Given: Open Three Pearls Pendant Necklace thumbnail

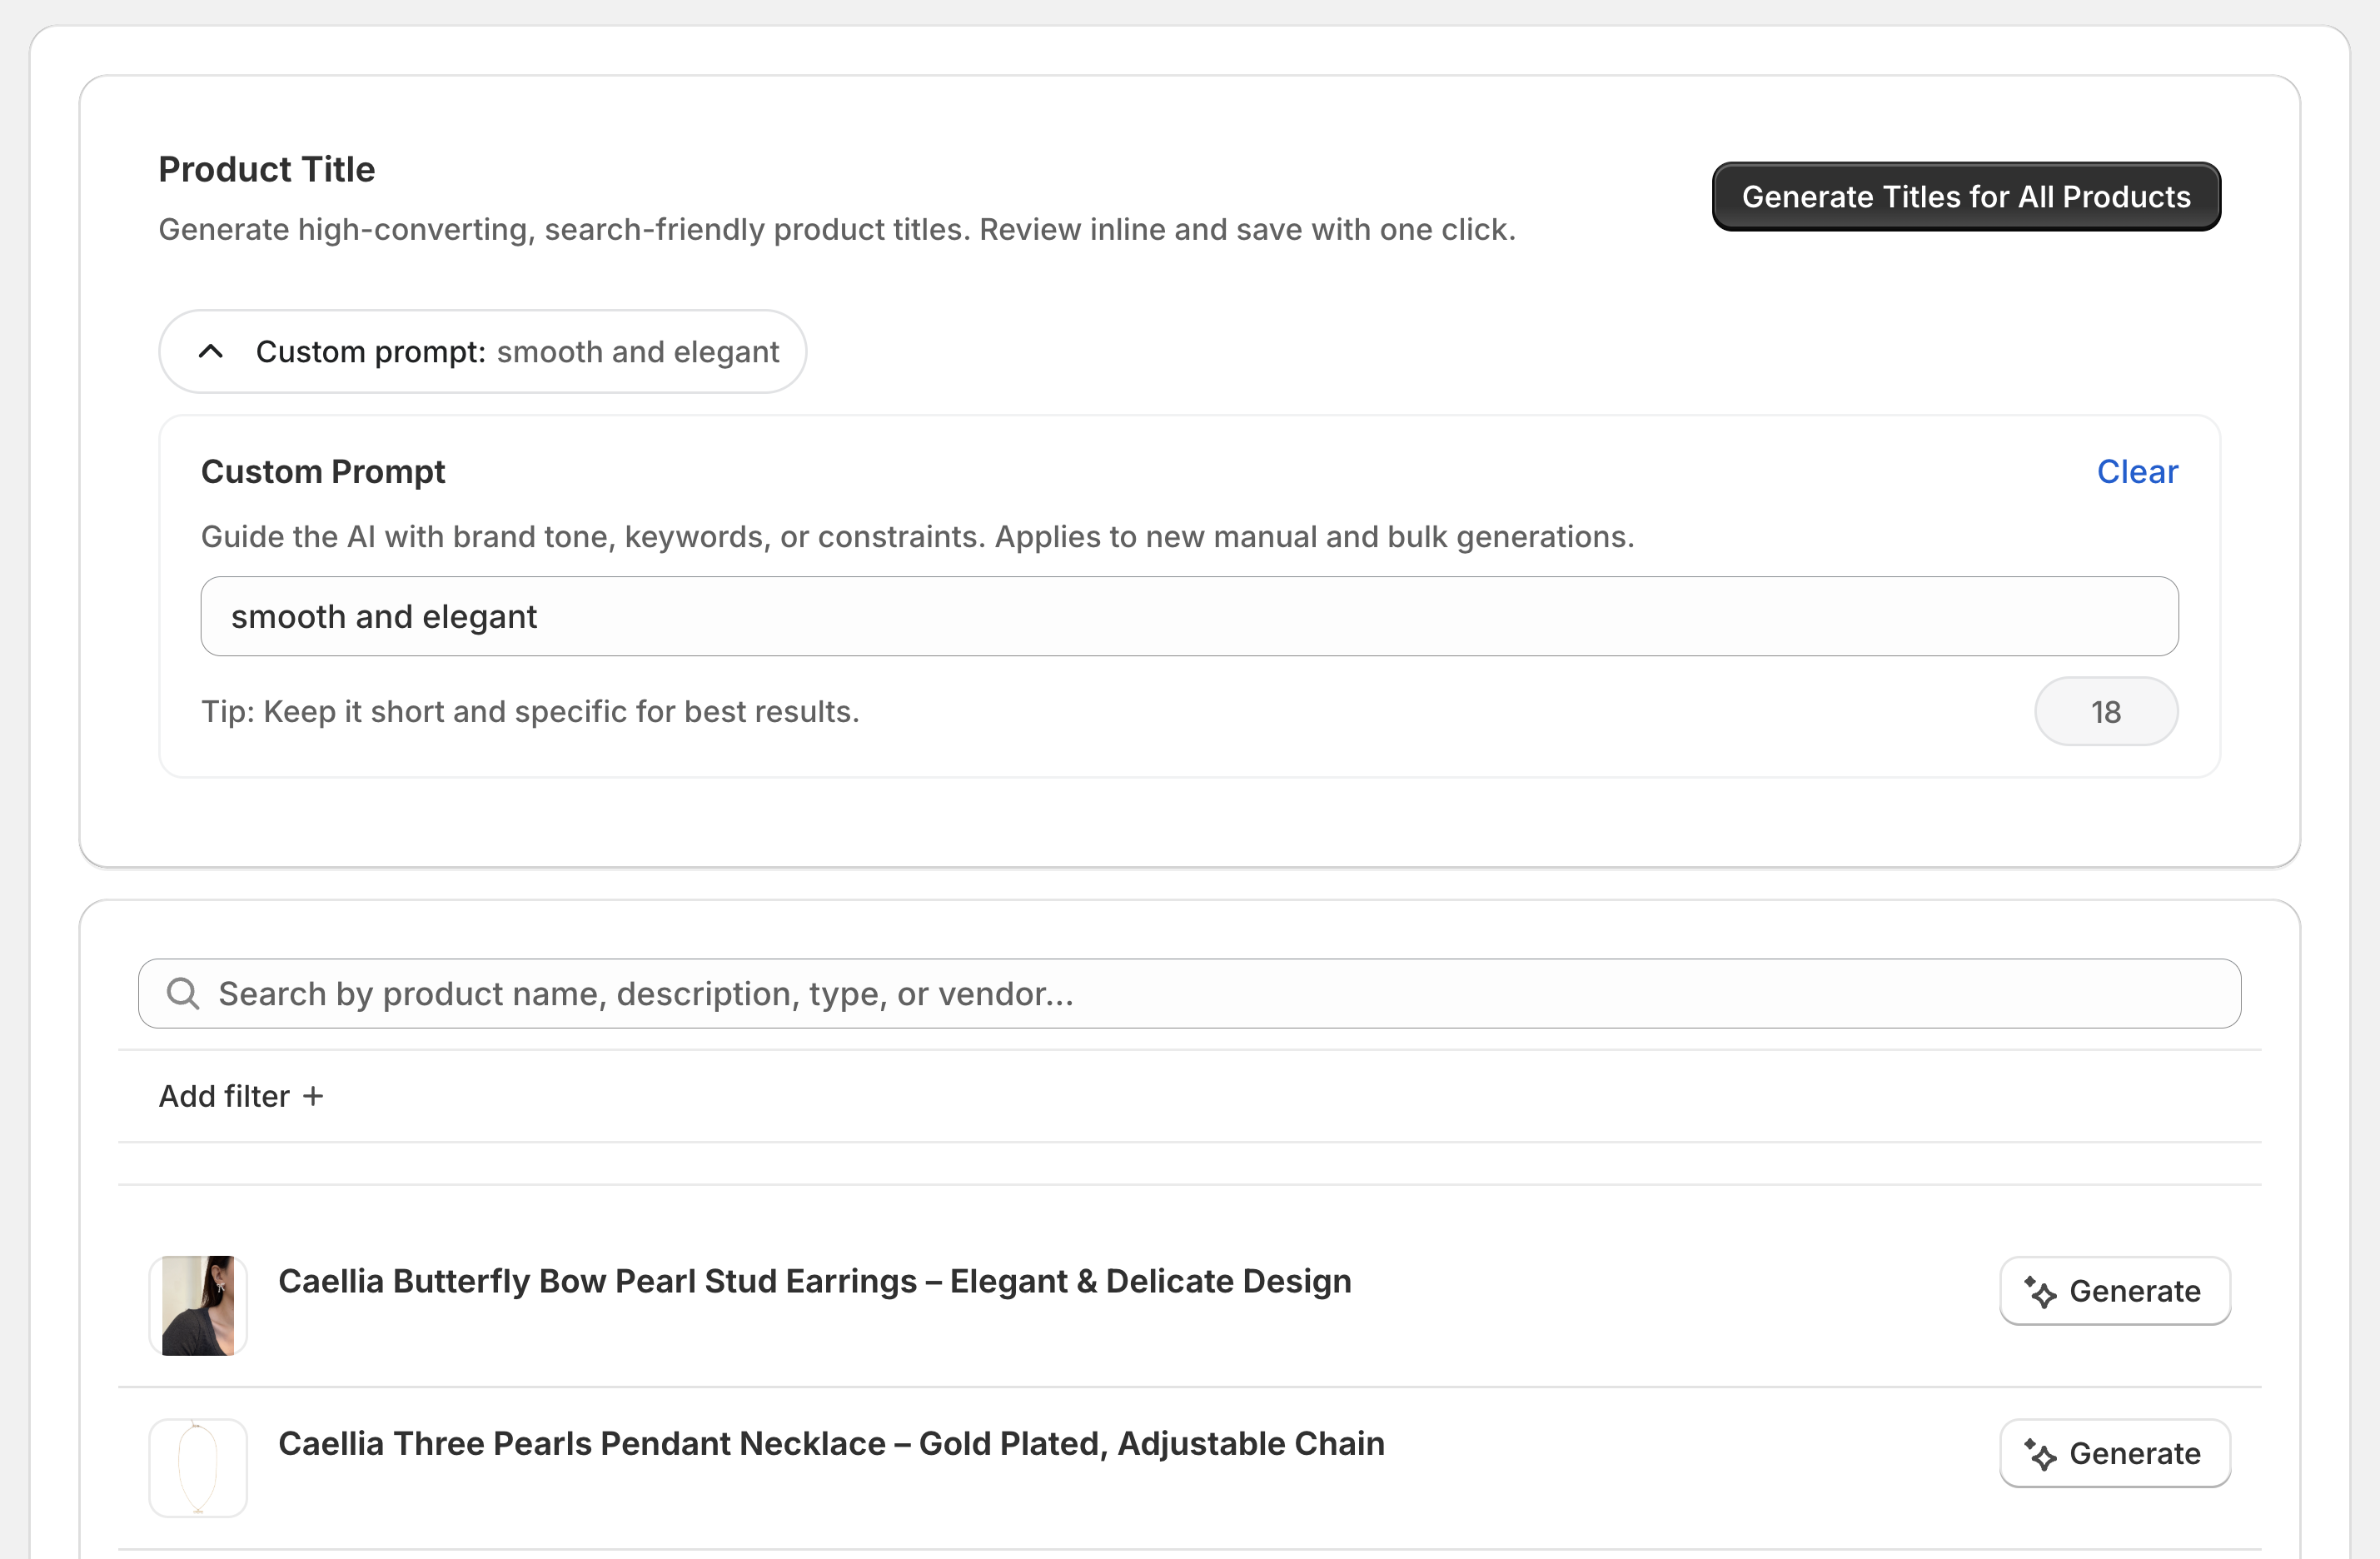Looking at the screenshot, I should coord(198,1467).
